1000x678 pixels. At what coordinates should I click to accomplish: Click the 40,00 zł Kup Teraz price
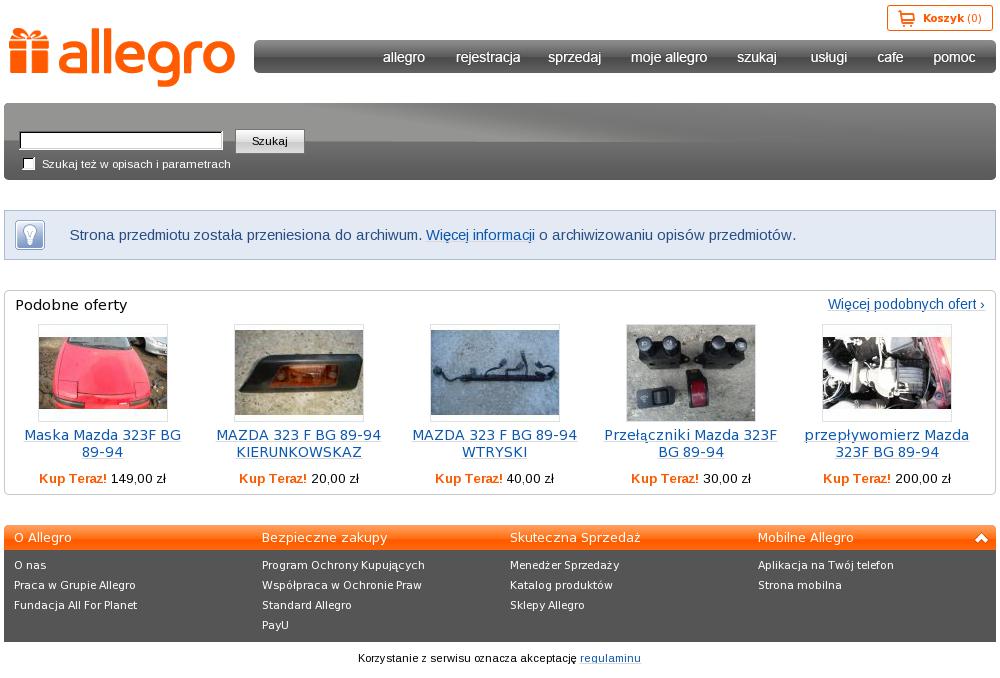[495, 478]
